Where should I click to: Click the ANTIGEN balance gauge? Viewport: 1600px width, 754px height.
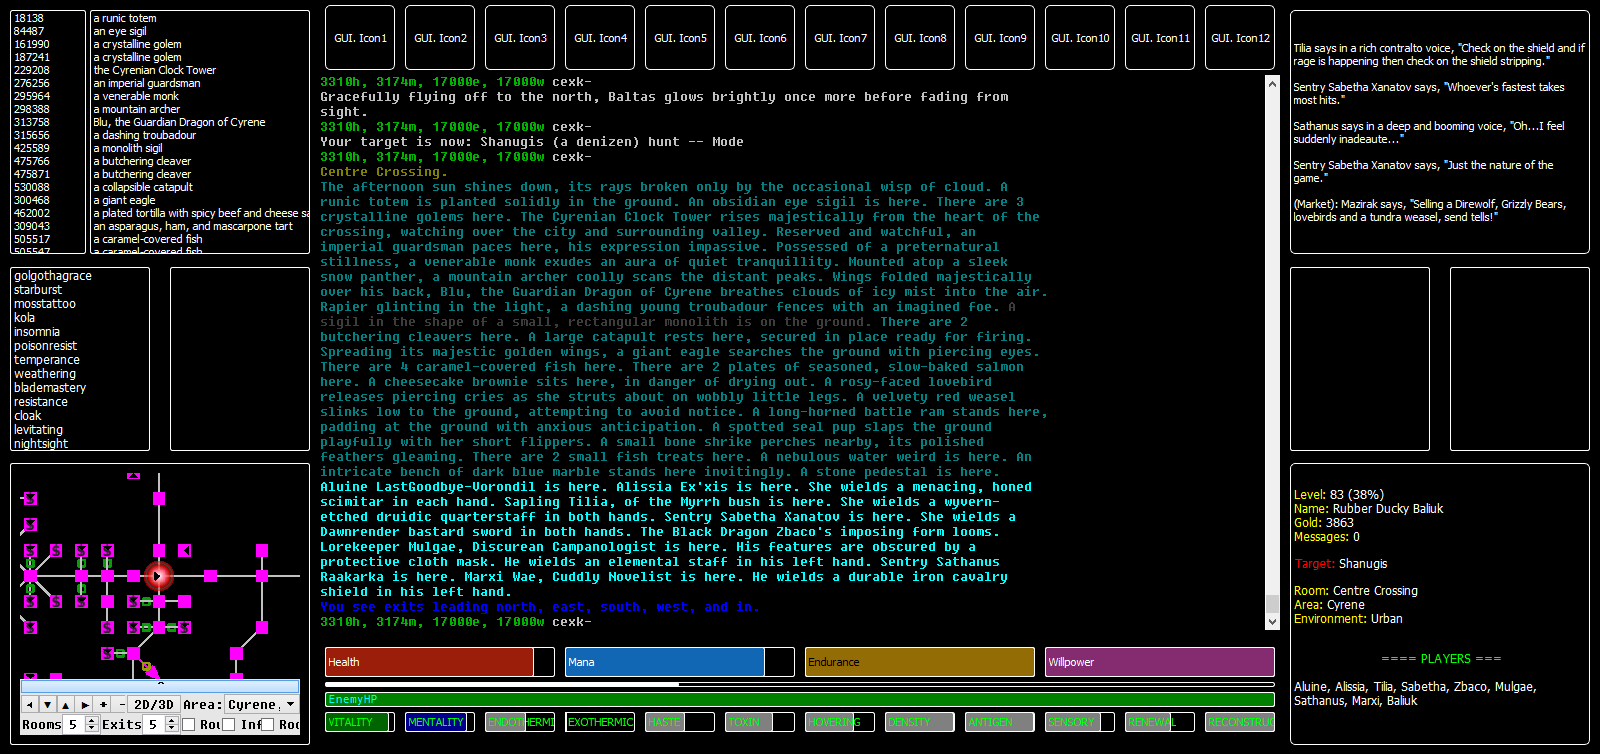pyautogui.click(x=1000, y=722)
